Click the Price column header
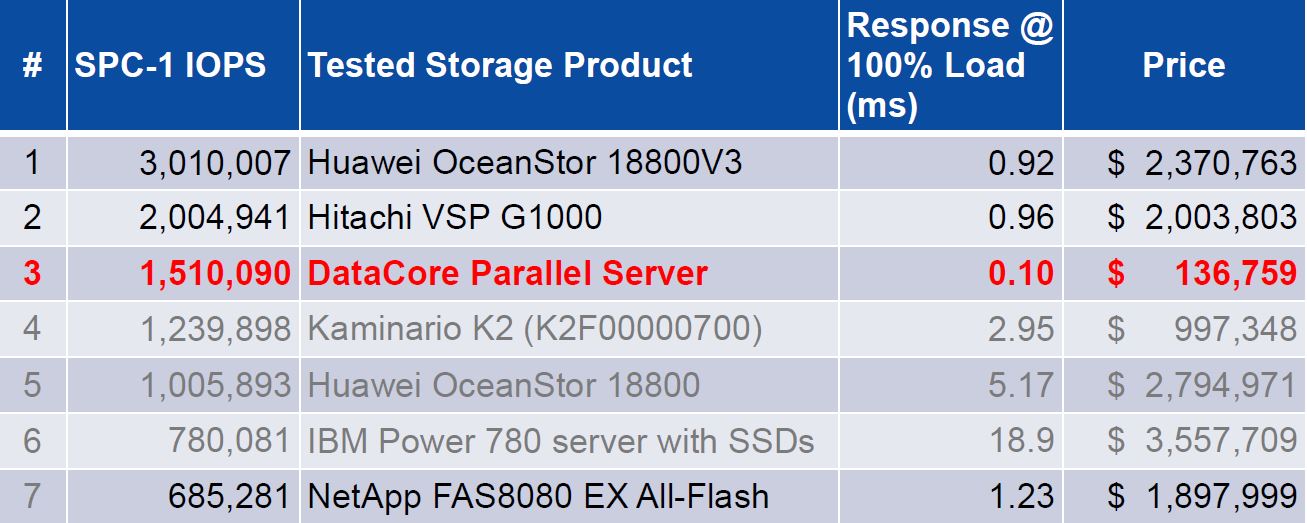The width and height of the screenshot is (1307, 523). [x=1184, y=65]
